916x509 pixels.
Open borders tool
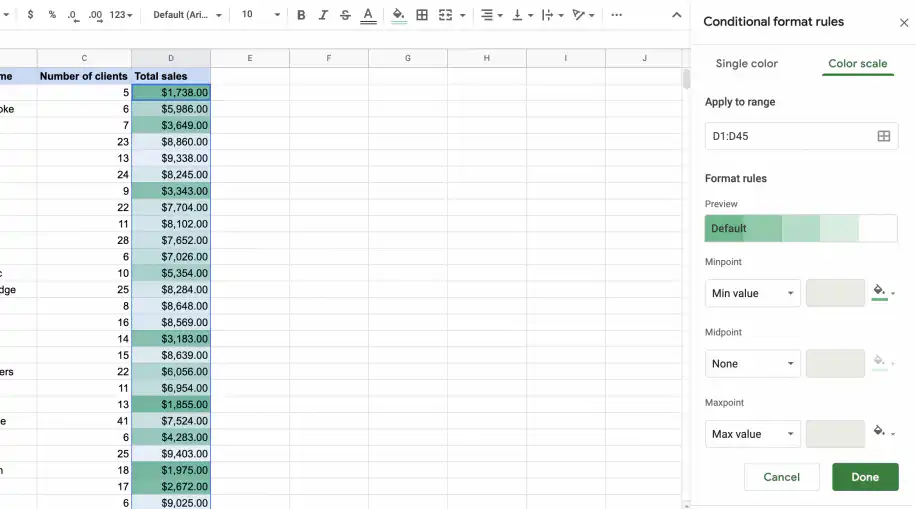(422, 15)
